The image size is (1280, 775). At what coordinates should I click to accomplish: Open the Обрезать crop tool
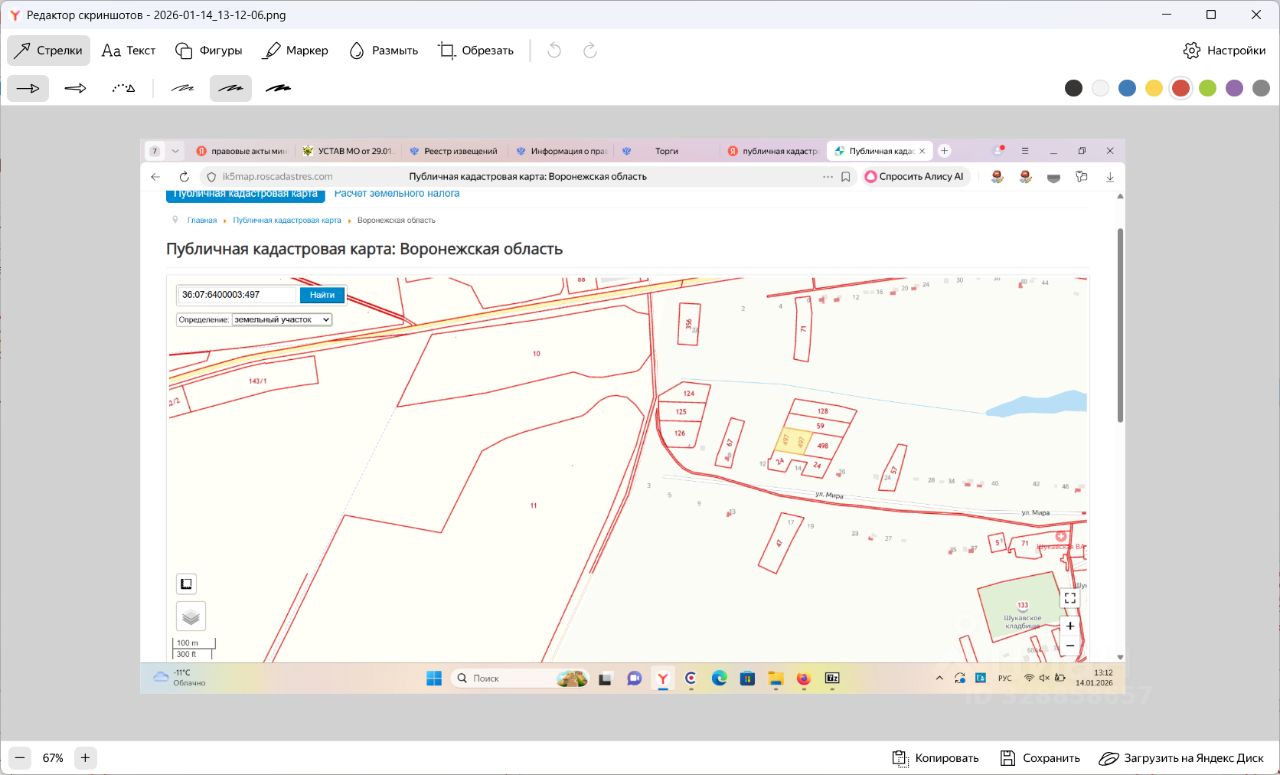[475, 50]
